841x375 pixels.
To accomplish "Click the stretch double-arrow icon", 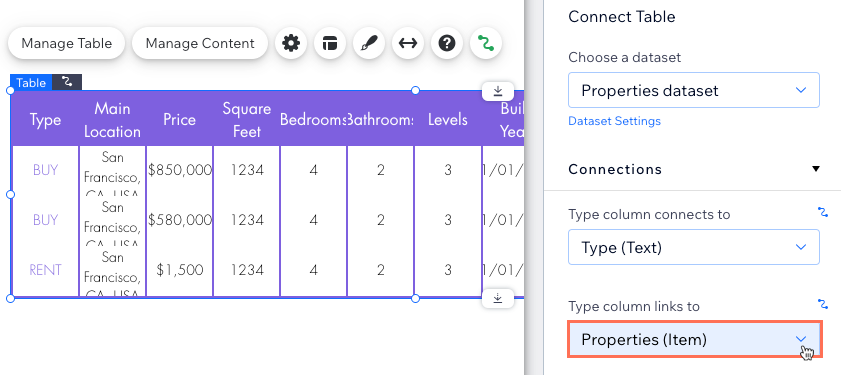I will point(408,43).
